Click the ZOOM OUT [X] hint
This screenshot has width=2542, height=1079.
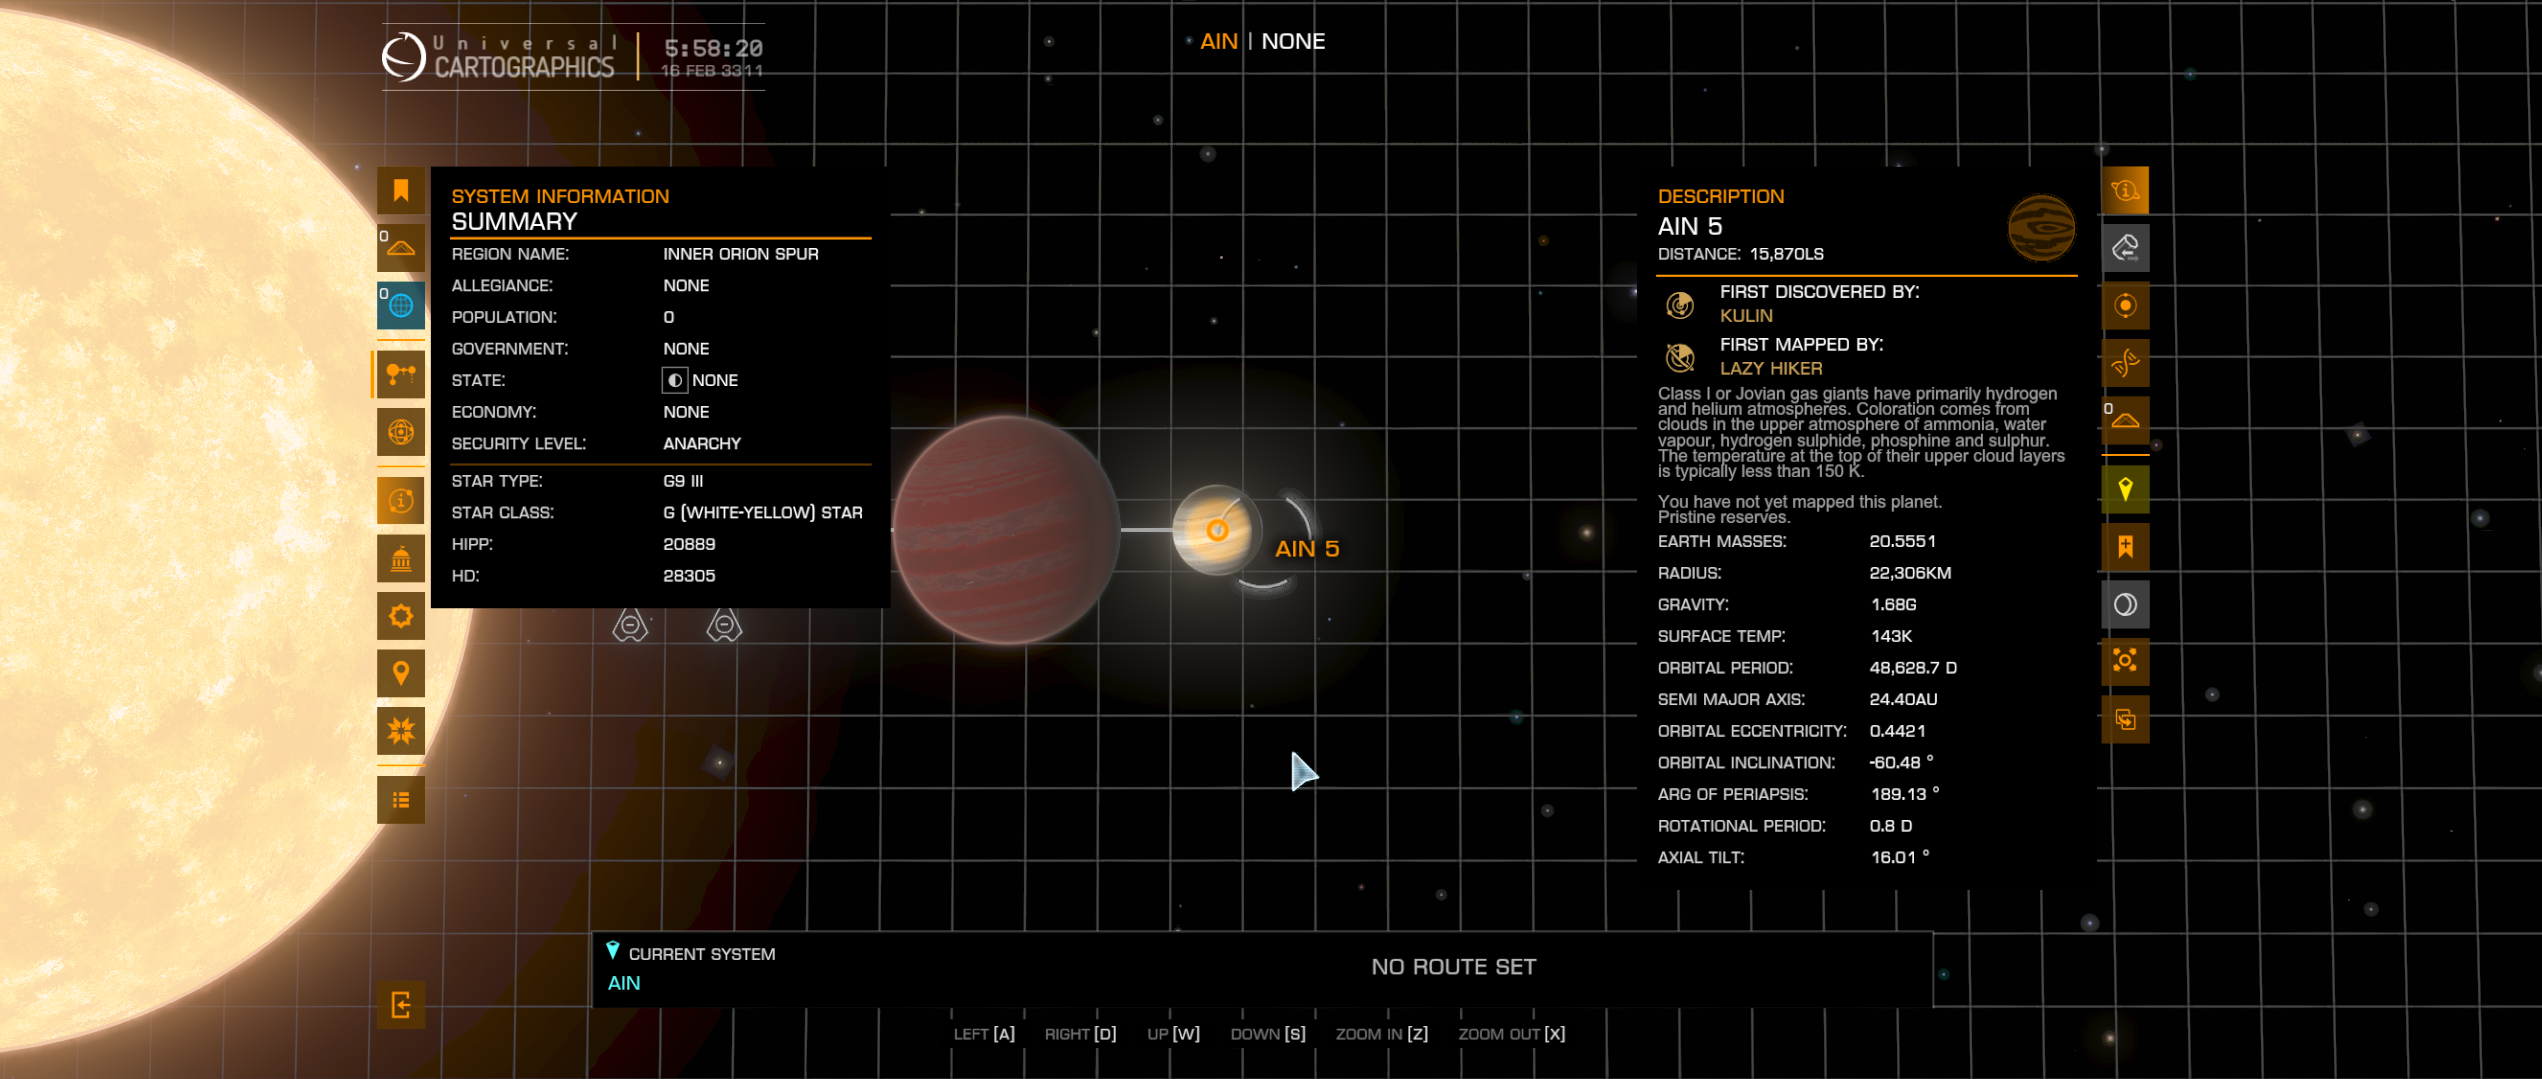(x=1511, y=1034)
